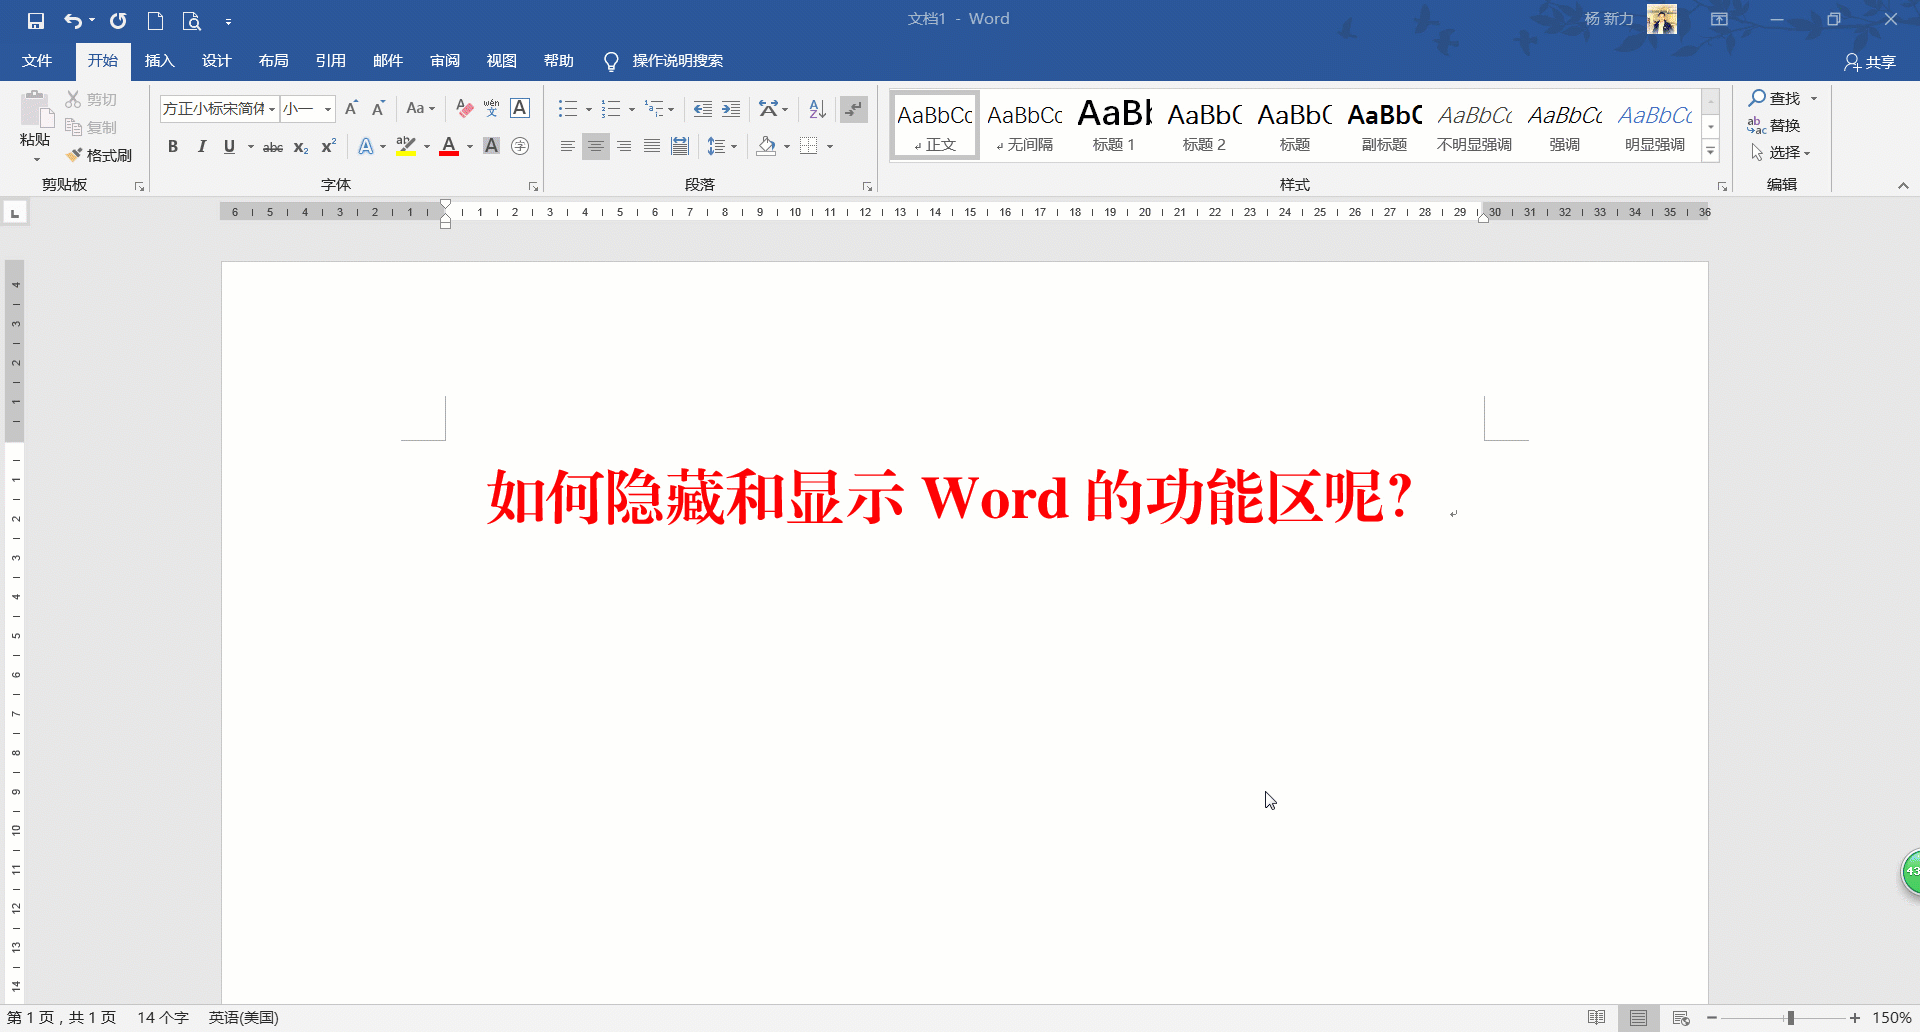Click the 替换 (Replace) button
Screen dimensions: 1920x1032
(x=1774, y=125)
